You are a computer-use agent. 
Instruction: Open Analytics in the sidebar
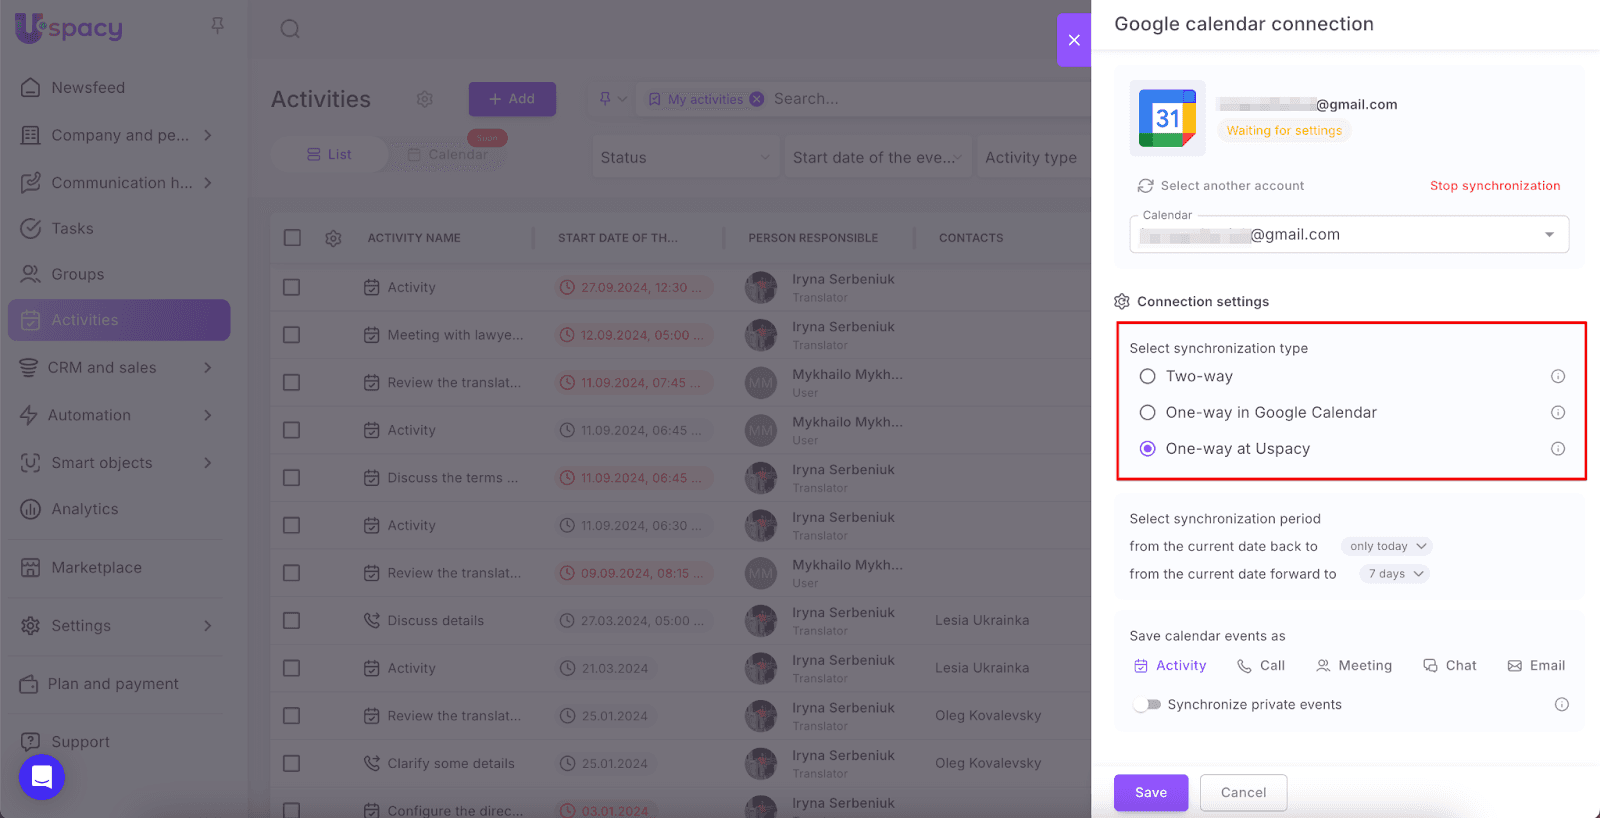click(84, 509)
